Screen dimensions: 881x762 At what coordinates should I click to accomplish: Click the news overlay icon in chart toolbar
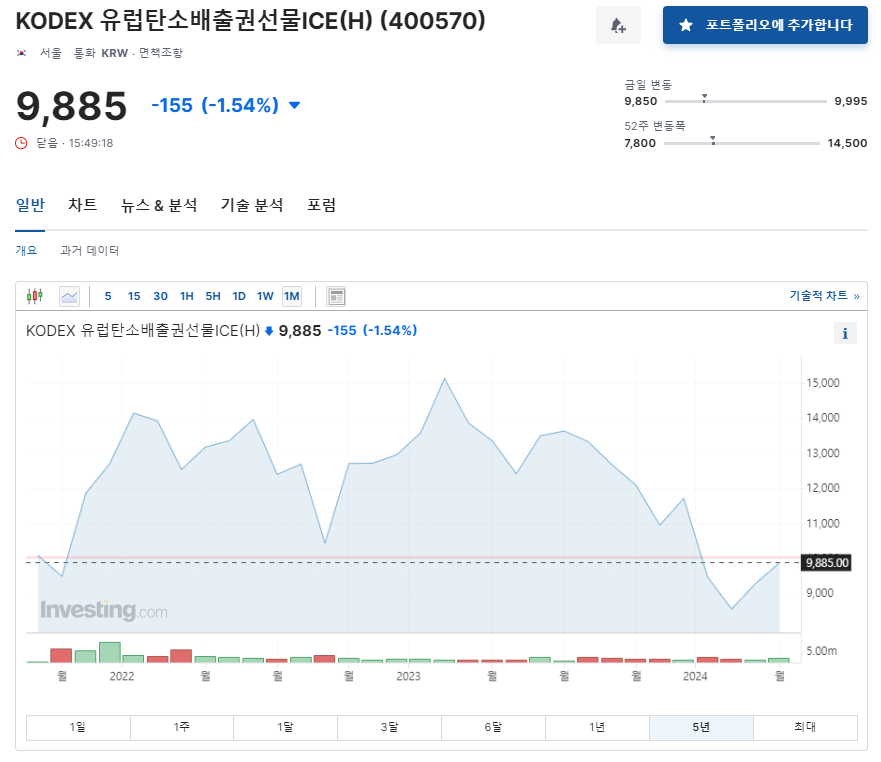tap(336, 296)
